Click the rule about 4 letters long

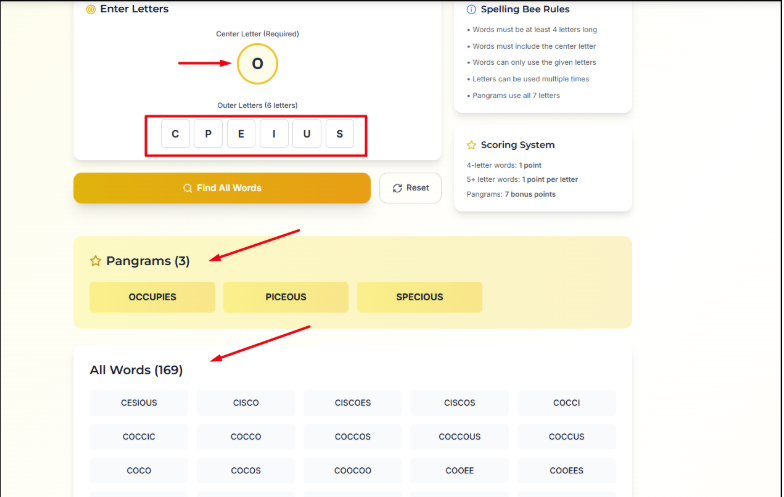pos(534,30)
